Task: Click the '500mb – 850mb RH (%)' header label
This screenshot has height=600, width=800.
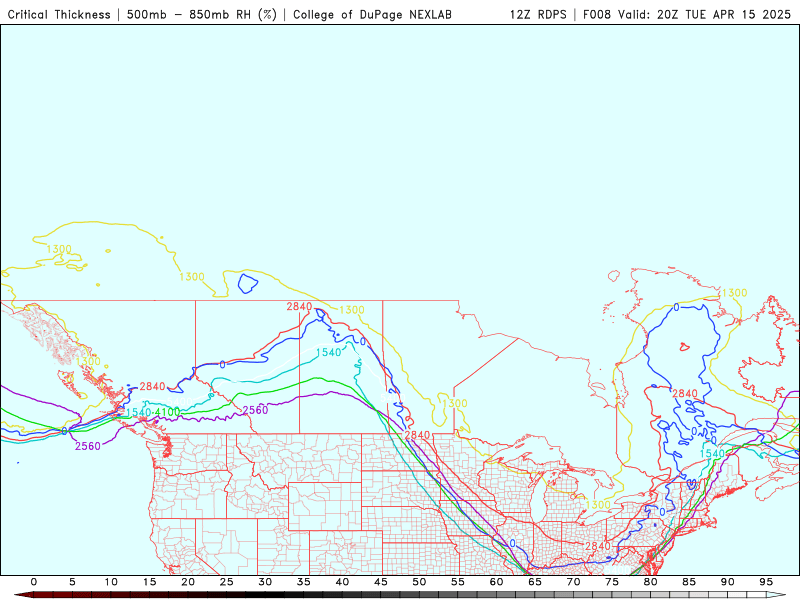Action: click(202, 14)
